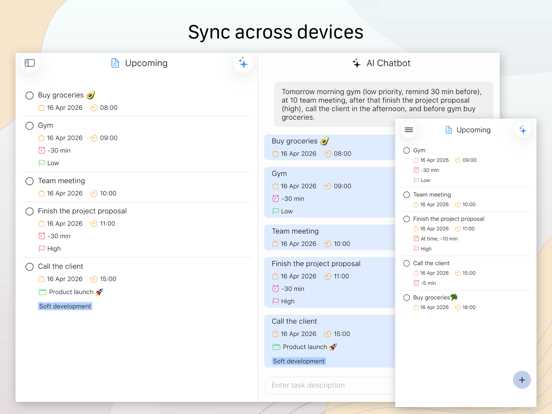Click the Upcoming title in the phone window
552x414 pixels.
(x=473, y=130)
